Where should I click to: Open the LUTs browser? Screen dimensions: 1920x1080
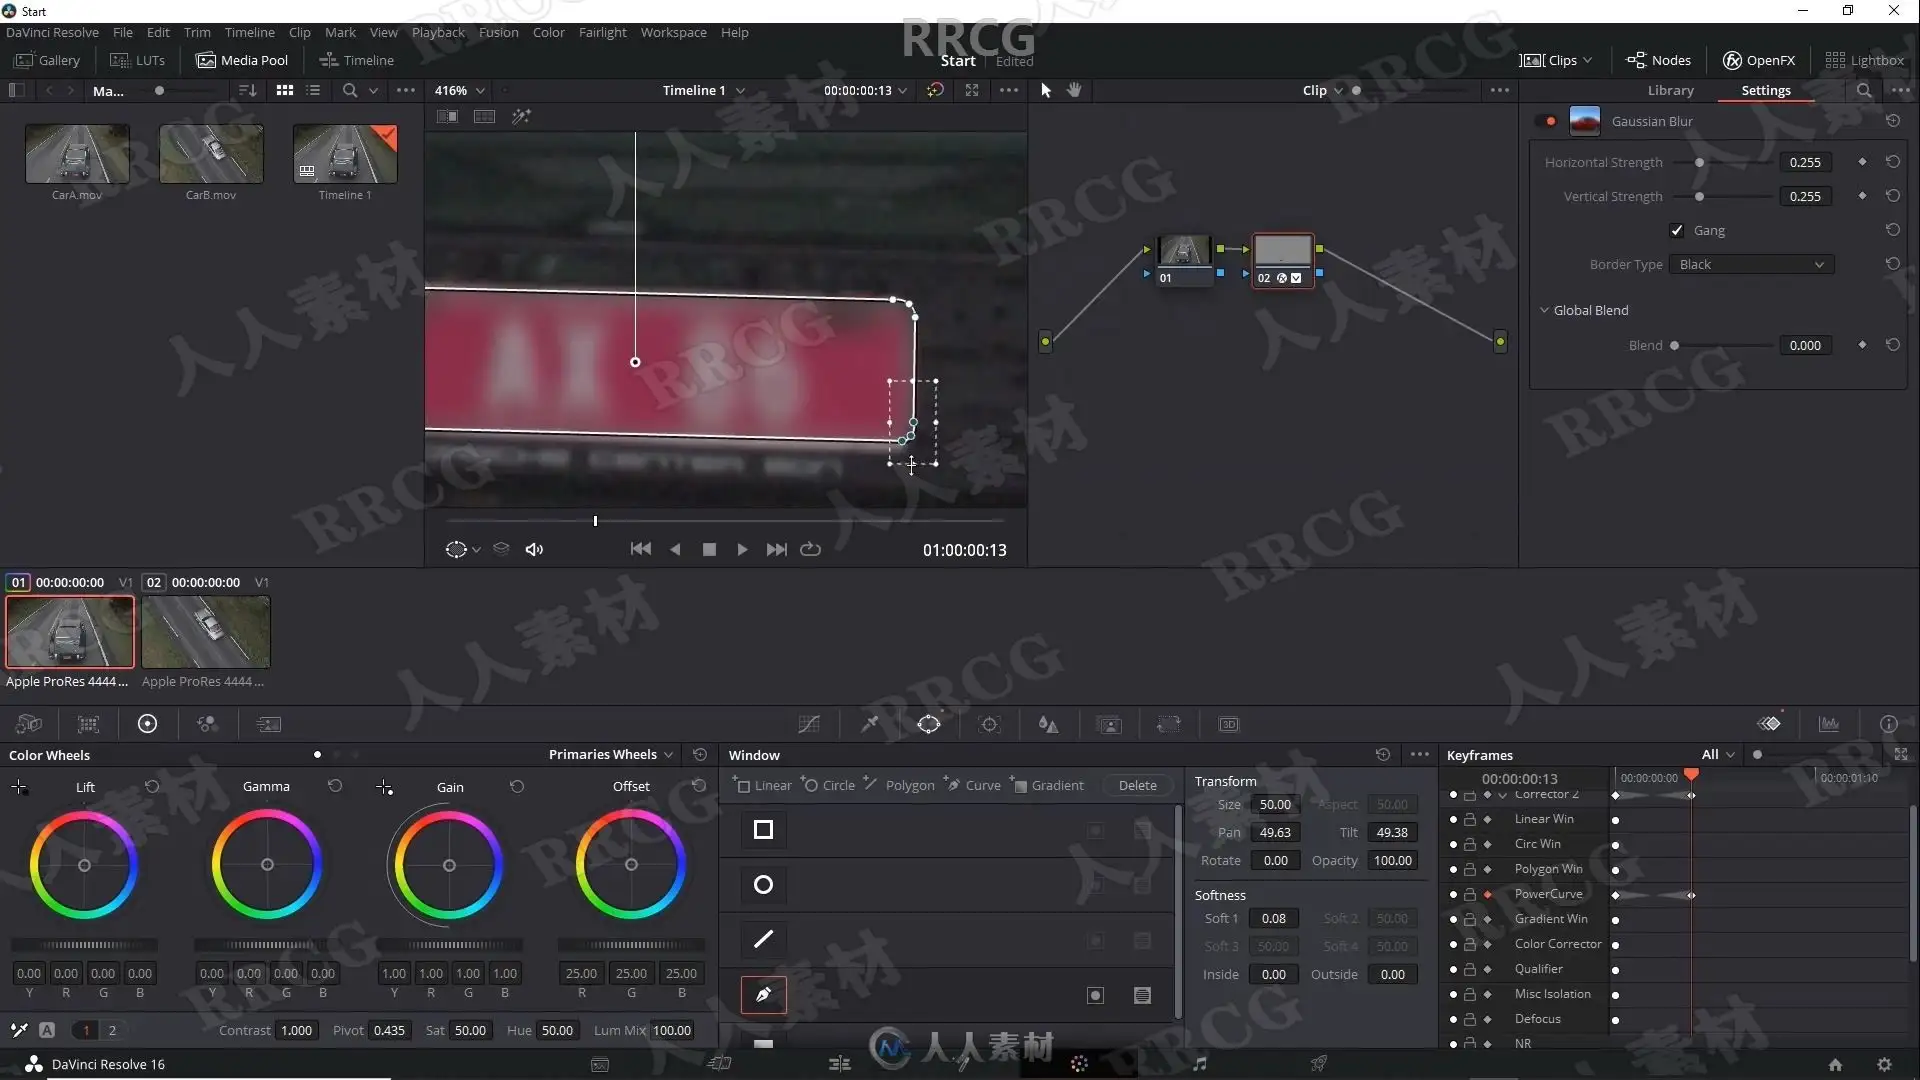click(x=137, y=60)
